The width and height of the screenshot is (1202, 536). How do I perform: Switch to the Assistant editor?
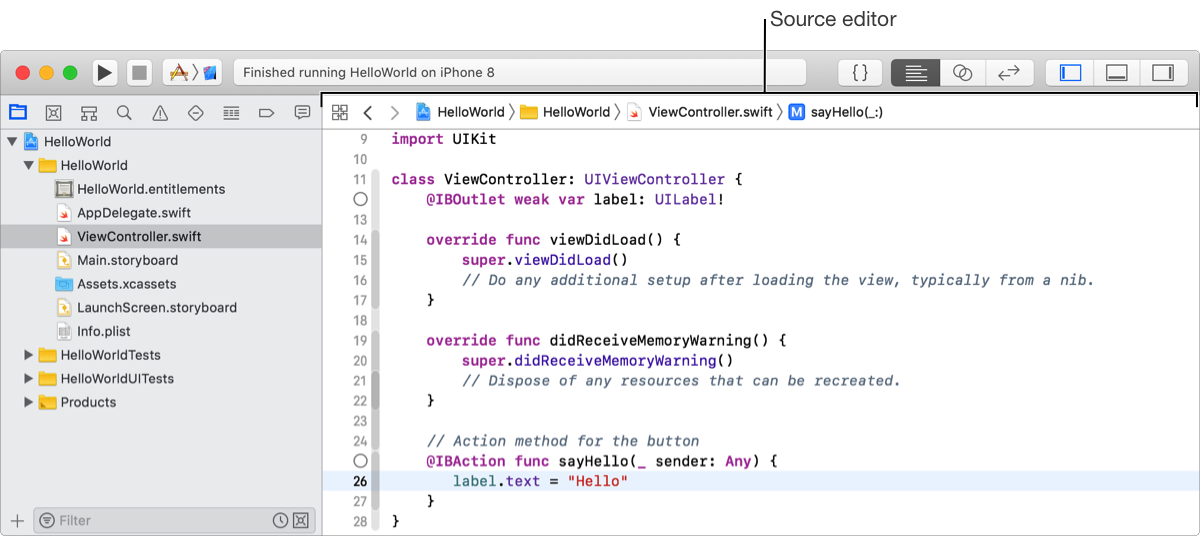tap(962, 73)
